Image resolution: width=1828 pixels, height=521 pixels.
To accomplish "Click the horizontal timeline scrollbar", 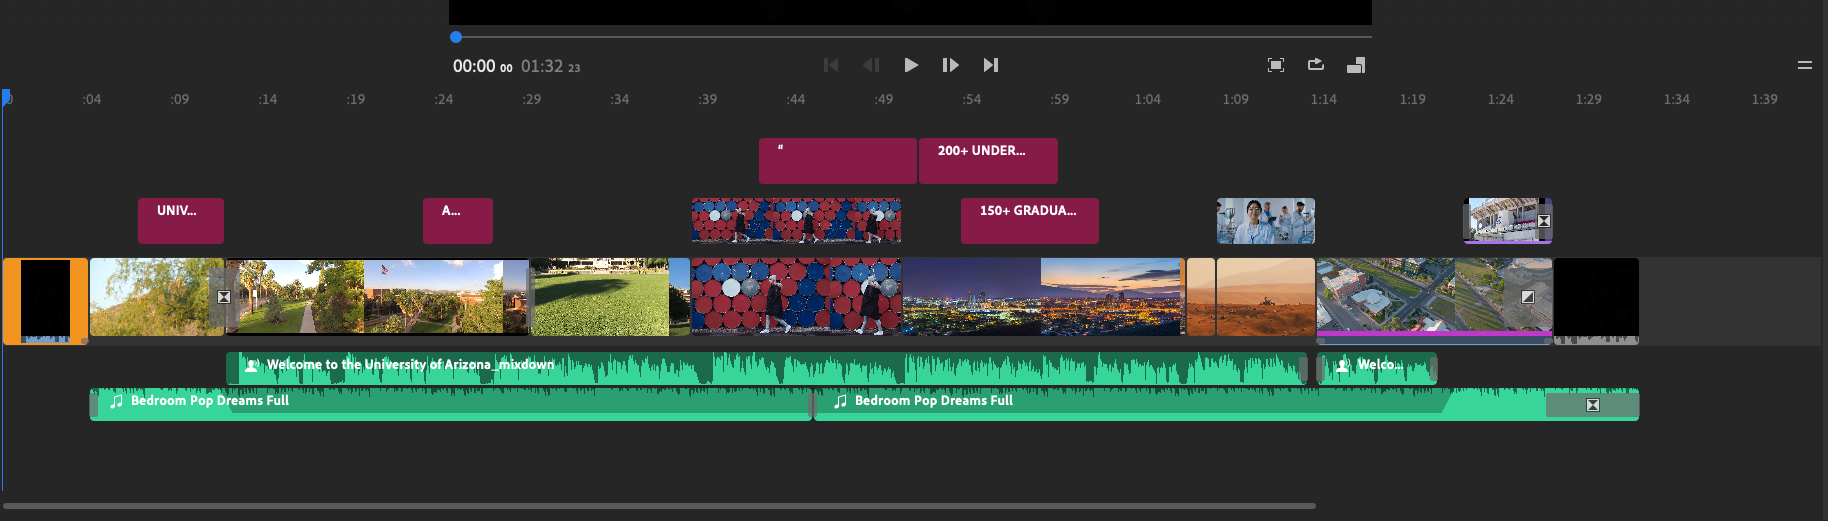I will tap(660, 506).
